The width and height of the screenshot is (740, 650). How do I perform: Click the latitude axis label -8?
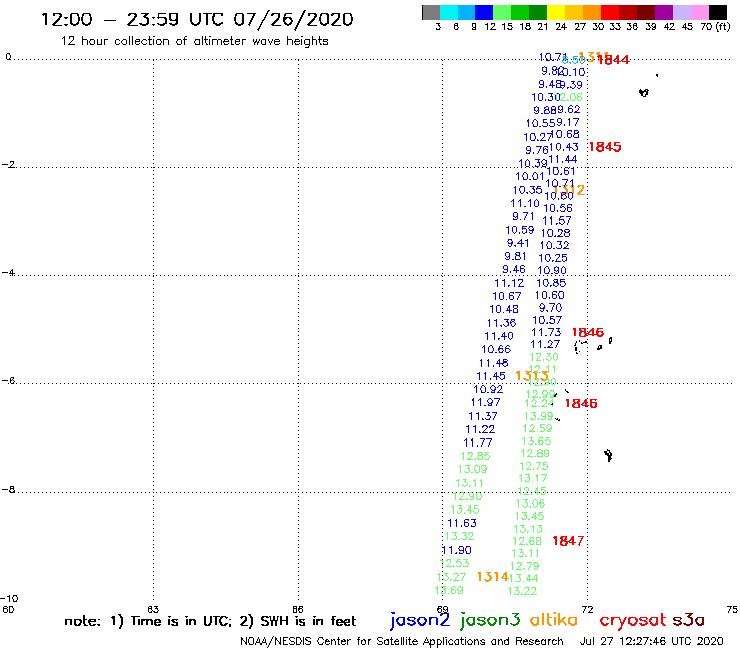click(x=8, y=490)
